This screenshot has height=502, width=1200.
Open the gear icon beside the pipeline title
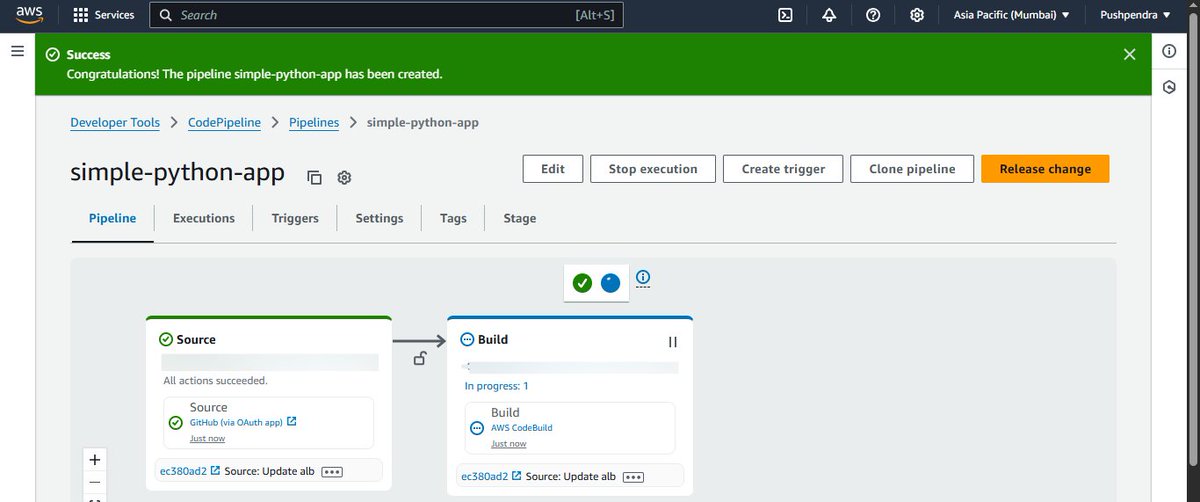[x=344, y=177]
